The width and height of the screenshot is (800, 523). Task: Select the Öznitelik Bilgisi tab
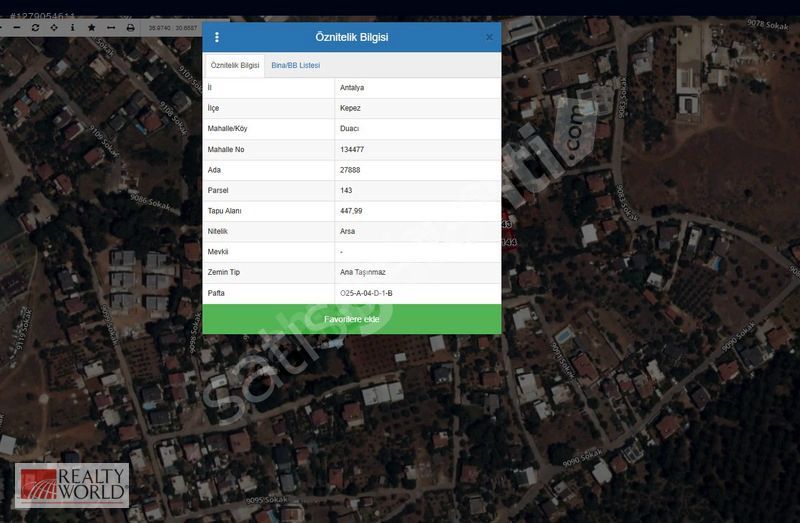[x=235, y=65]
